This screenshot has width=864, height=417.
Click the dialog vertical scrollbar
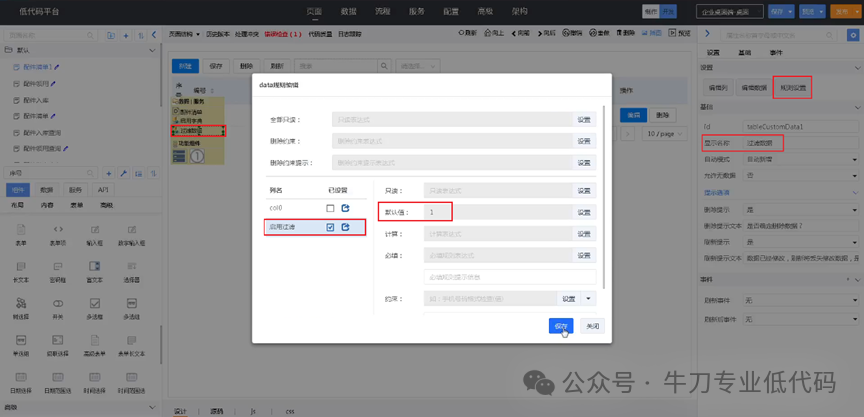click(x=604, y=197)
